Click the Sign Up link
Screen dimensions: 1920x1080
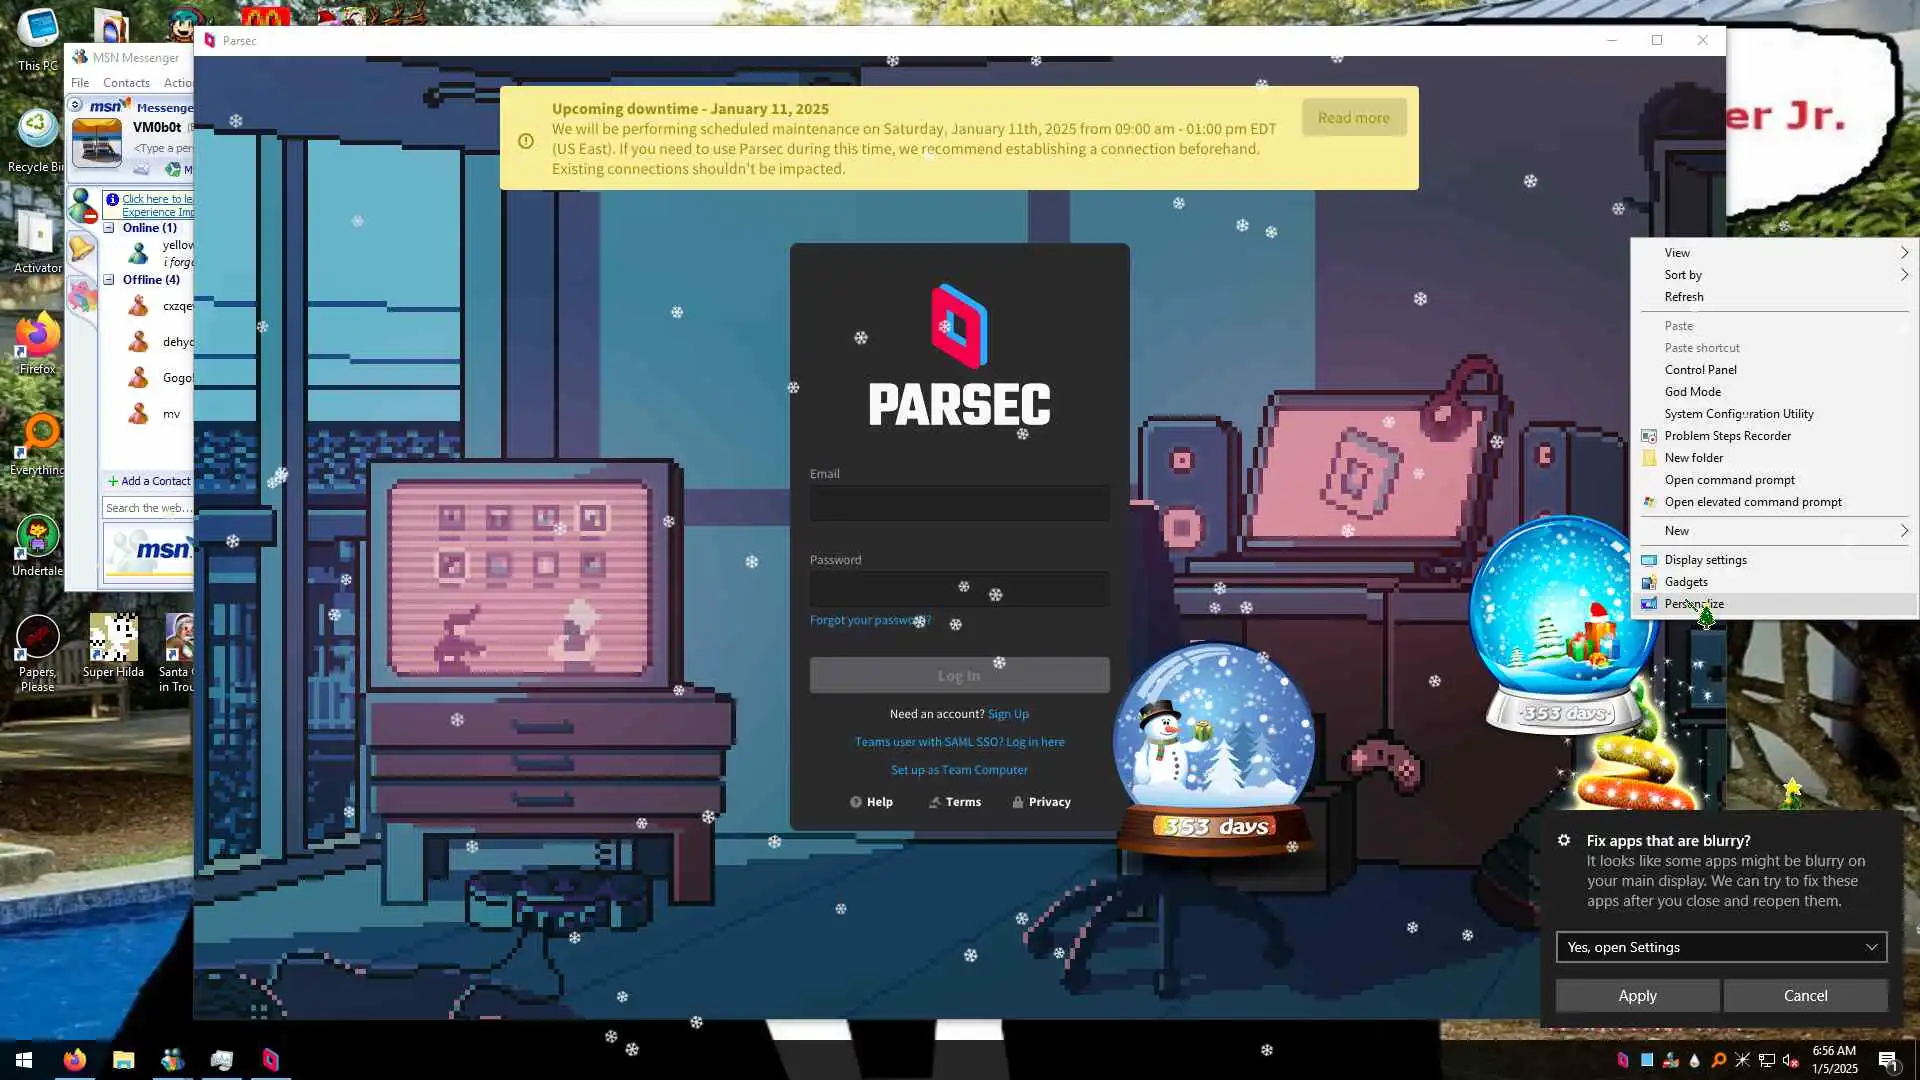1008,714
